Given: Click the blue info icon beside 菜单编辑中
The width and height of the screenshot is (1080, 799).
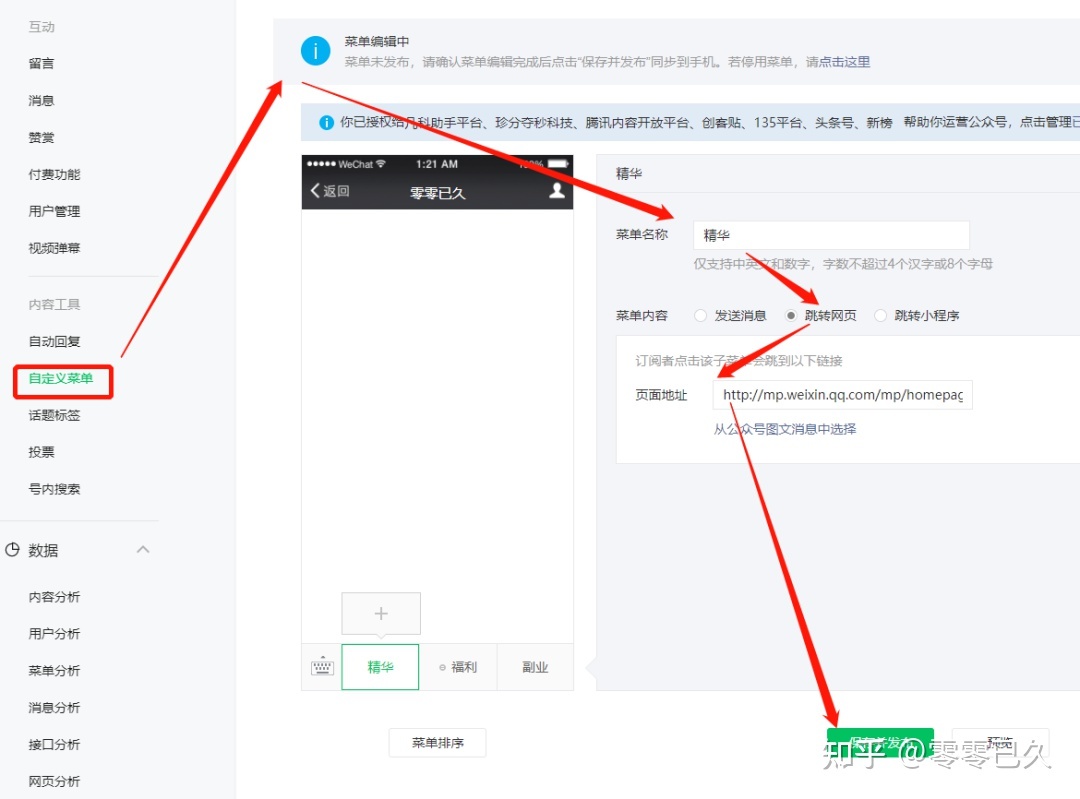Looking at the screenshot, I should (x=315, y=51).
